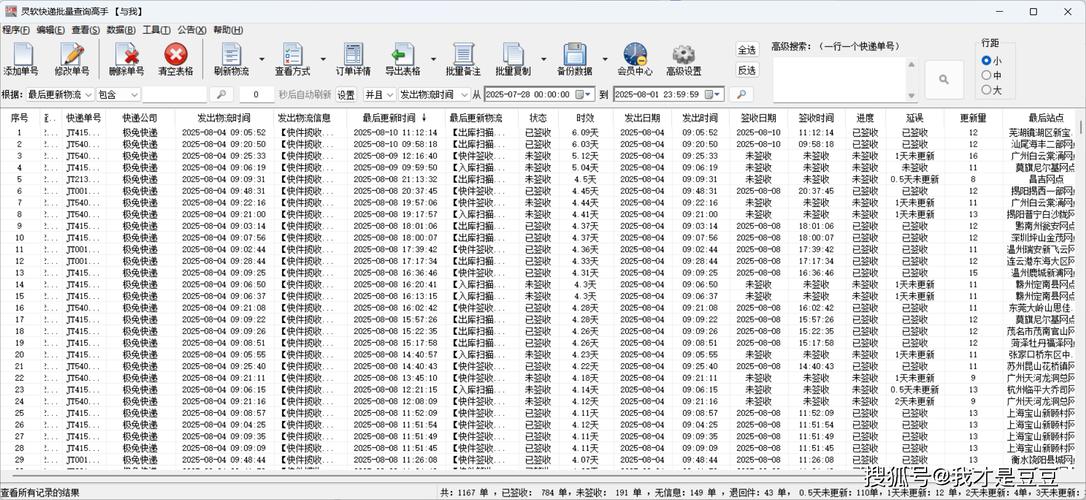Open the 查看(S) menu
The width and height of the screenshot is (1086, 500).
point(86,30)
